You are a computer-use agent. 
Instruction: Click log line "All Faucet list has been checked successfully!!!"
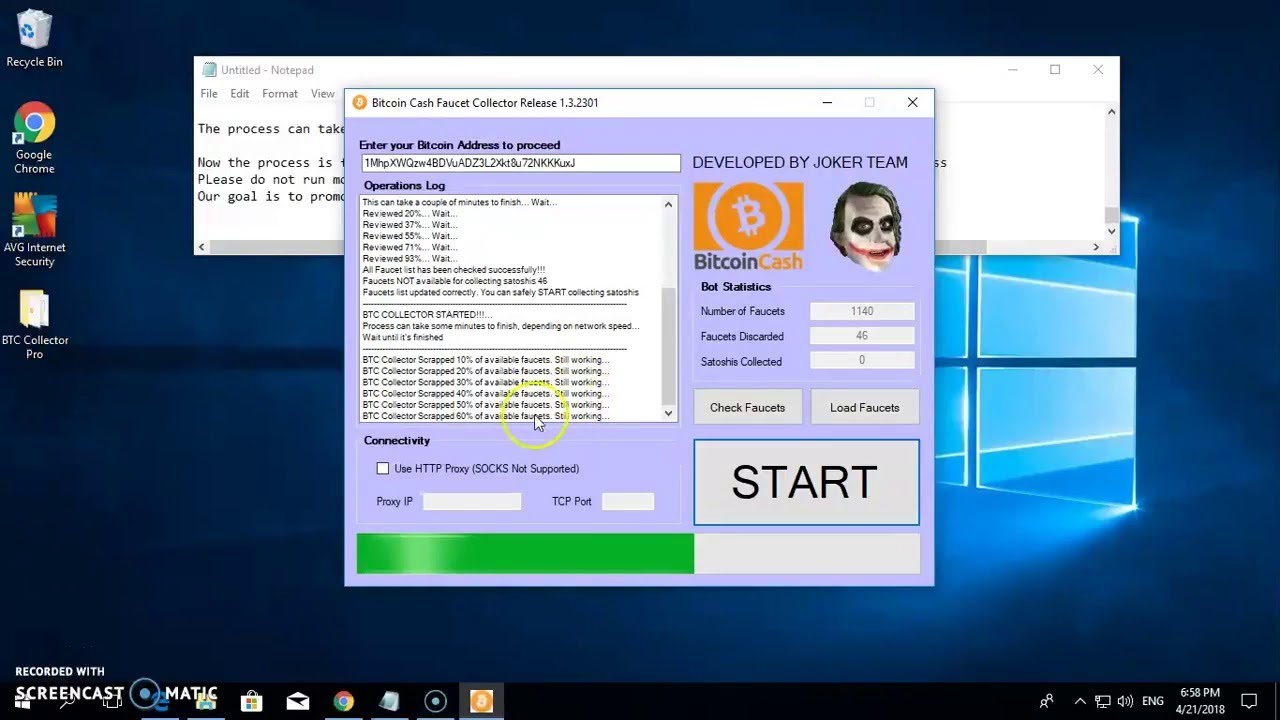click(454, 270)
